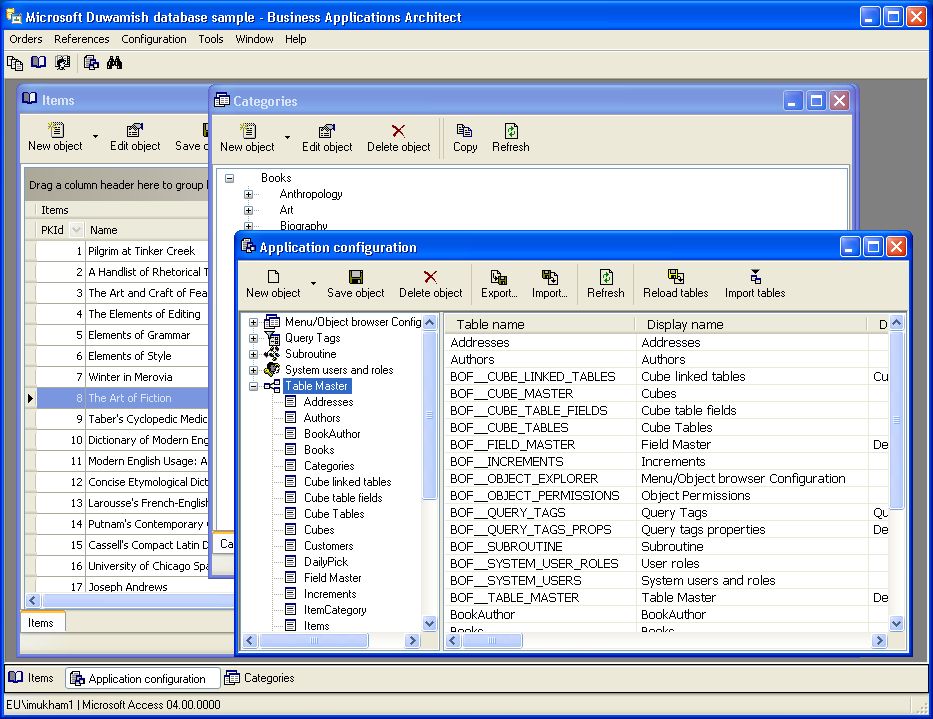Viewport: 933px width, 719px height.
Task: Click the Items tab inside Items window
Action: (x=41, y=623)
